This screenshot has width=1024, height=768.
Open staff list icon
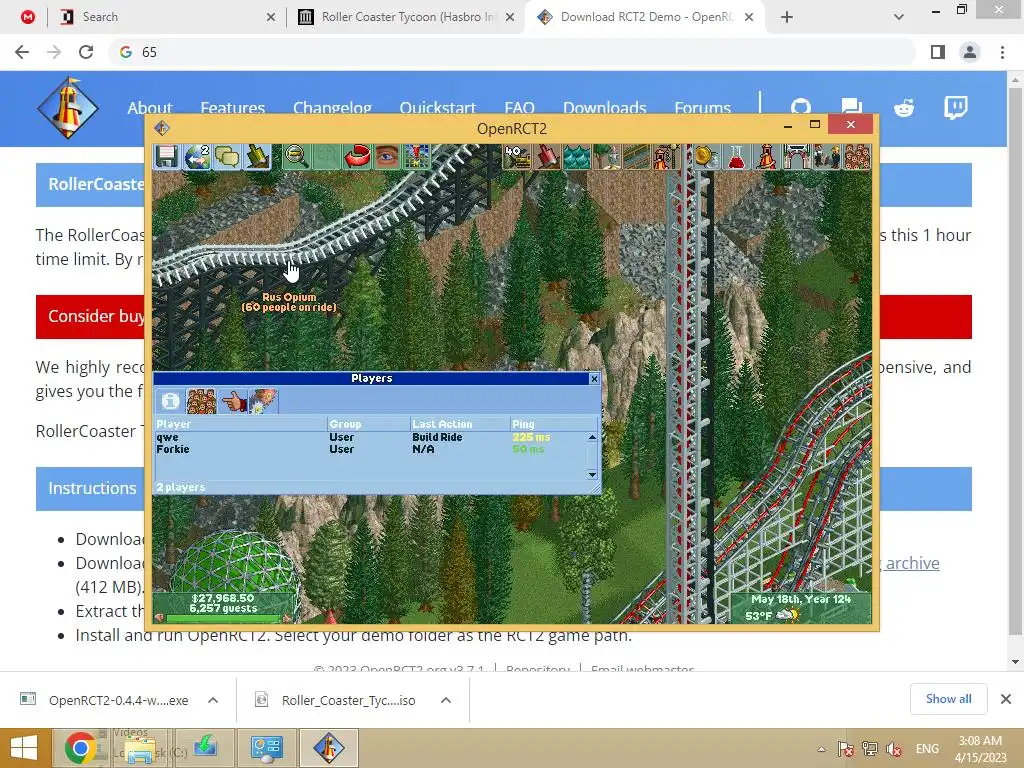tap(826, 157)
